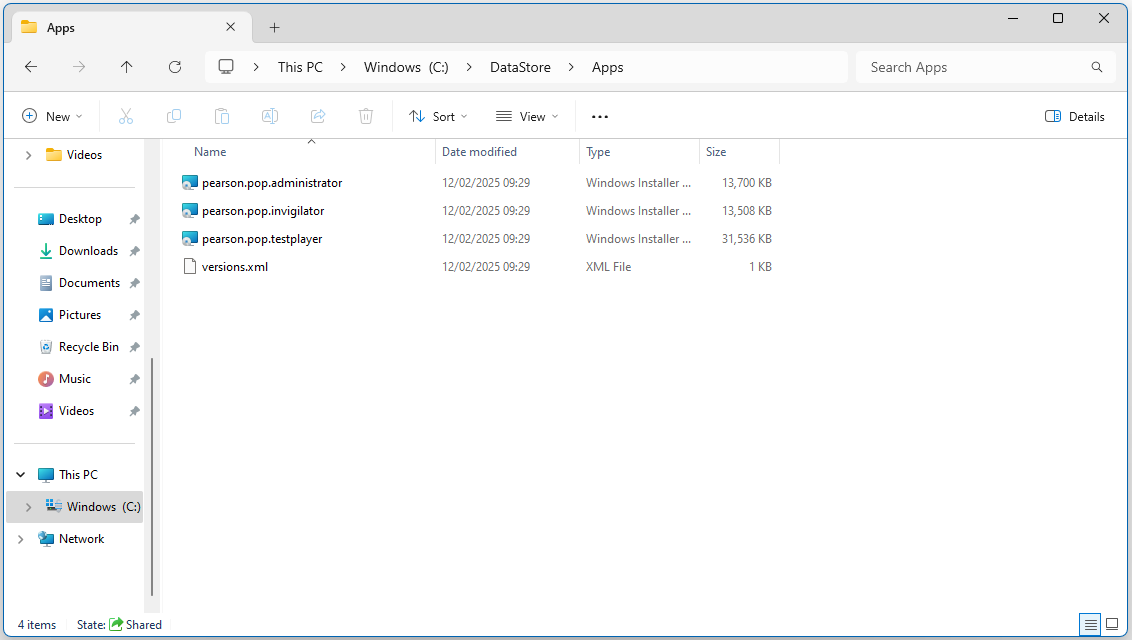Image resolution: width=1132 pixels, height=640 pixels.
Task: Open the View dropdown
Action: pyautogui.click(x=527, y=116)
